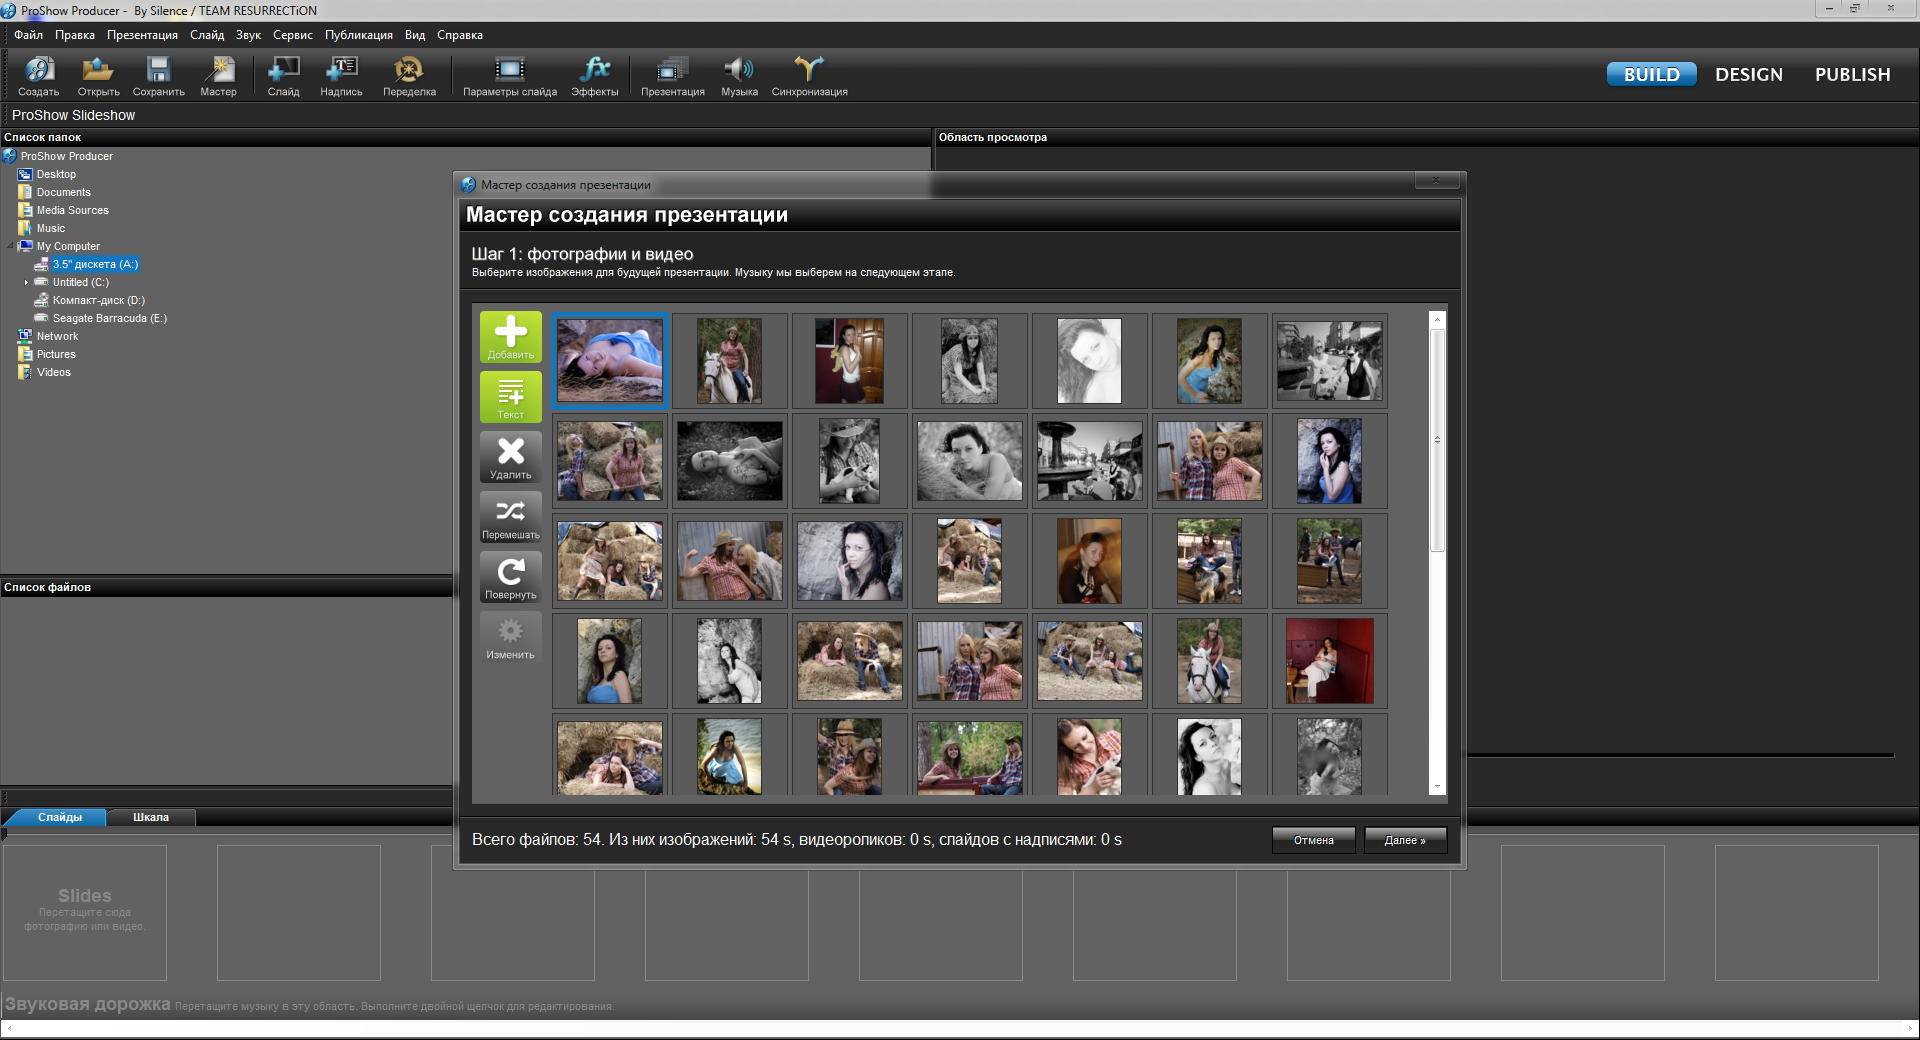Click the Музыка speaker toolbar icon
This screenshot has height=1040, width=1920.
[739, 76]
